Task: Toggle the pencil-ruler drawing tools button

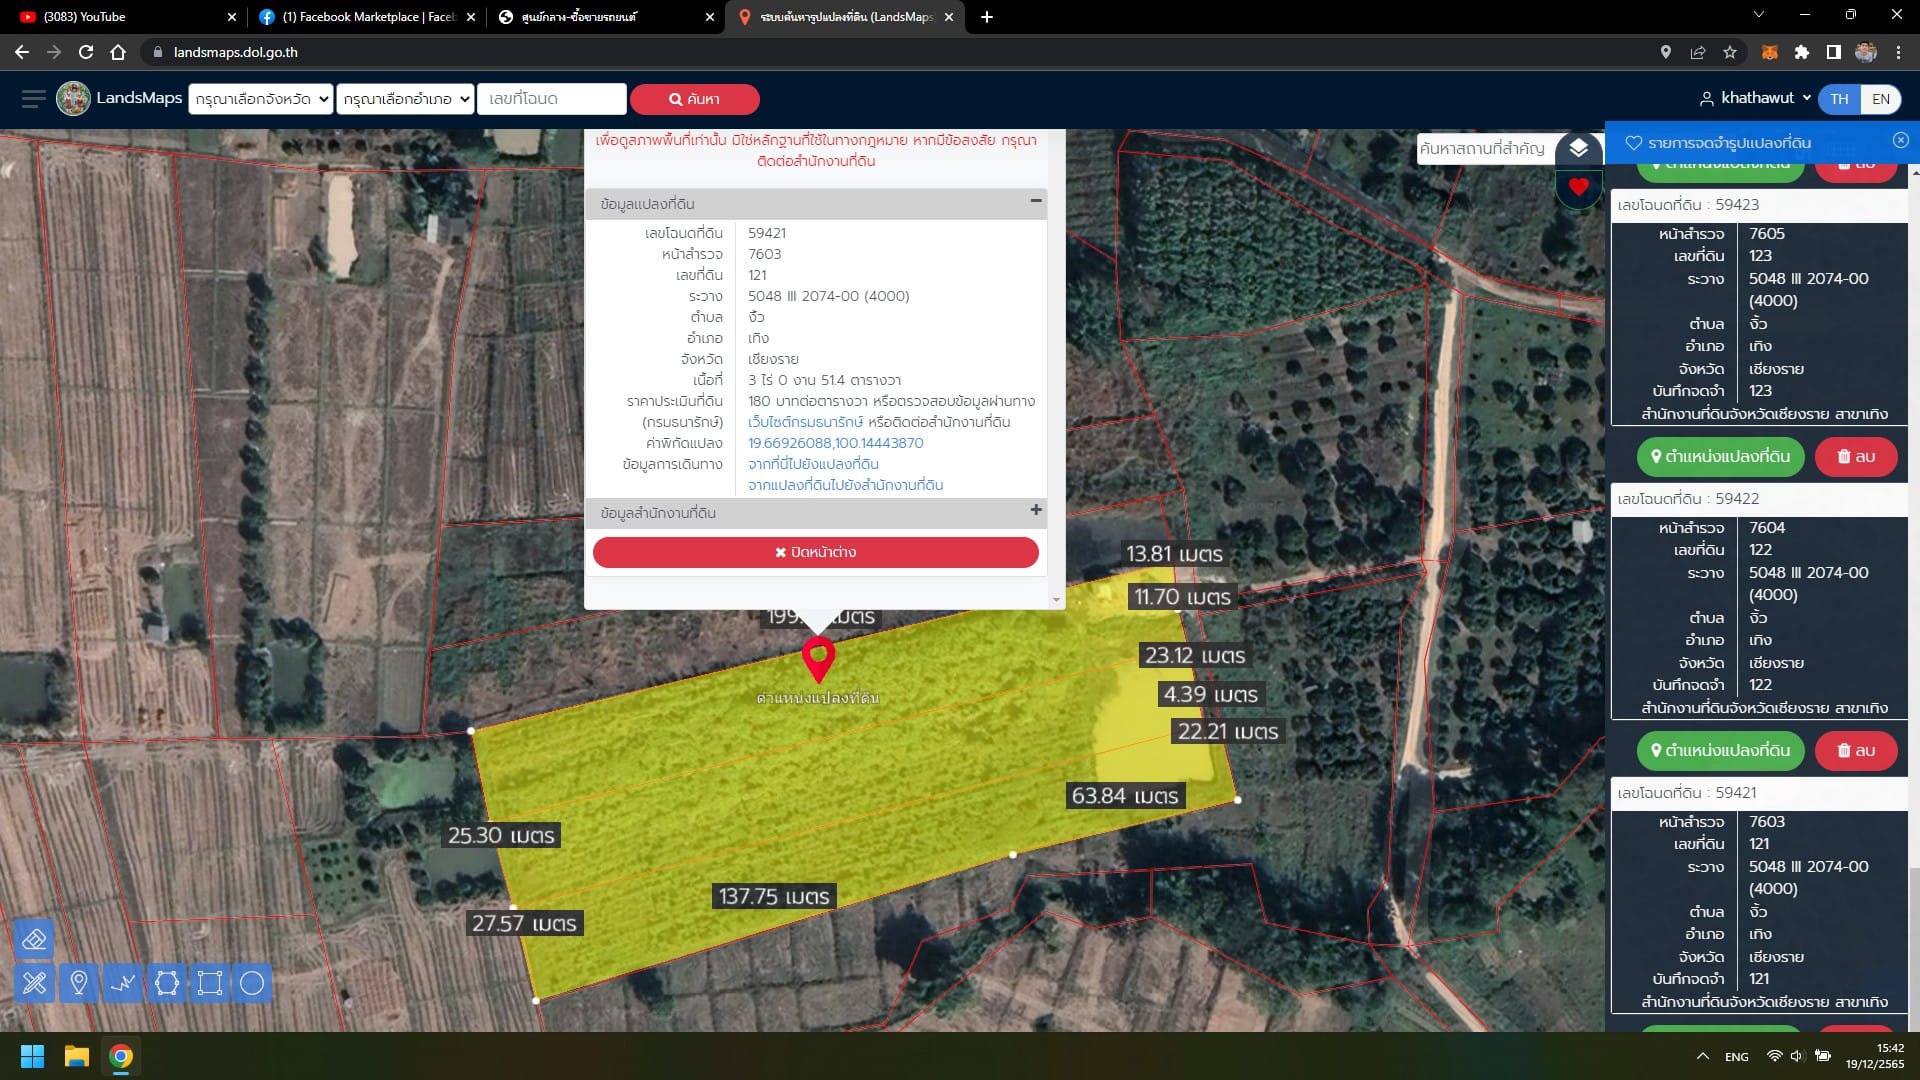Action: pos(34,983)
